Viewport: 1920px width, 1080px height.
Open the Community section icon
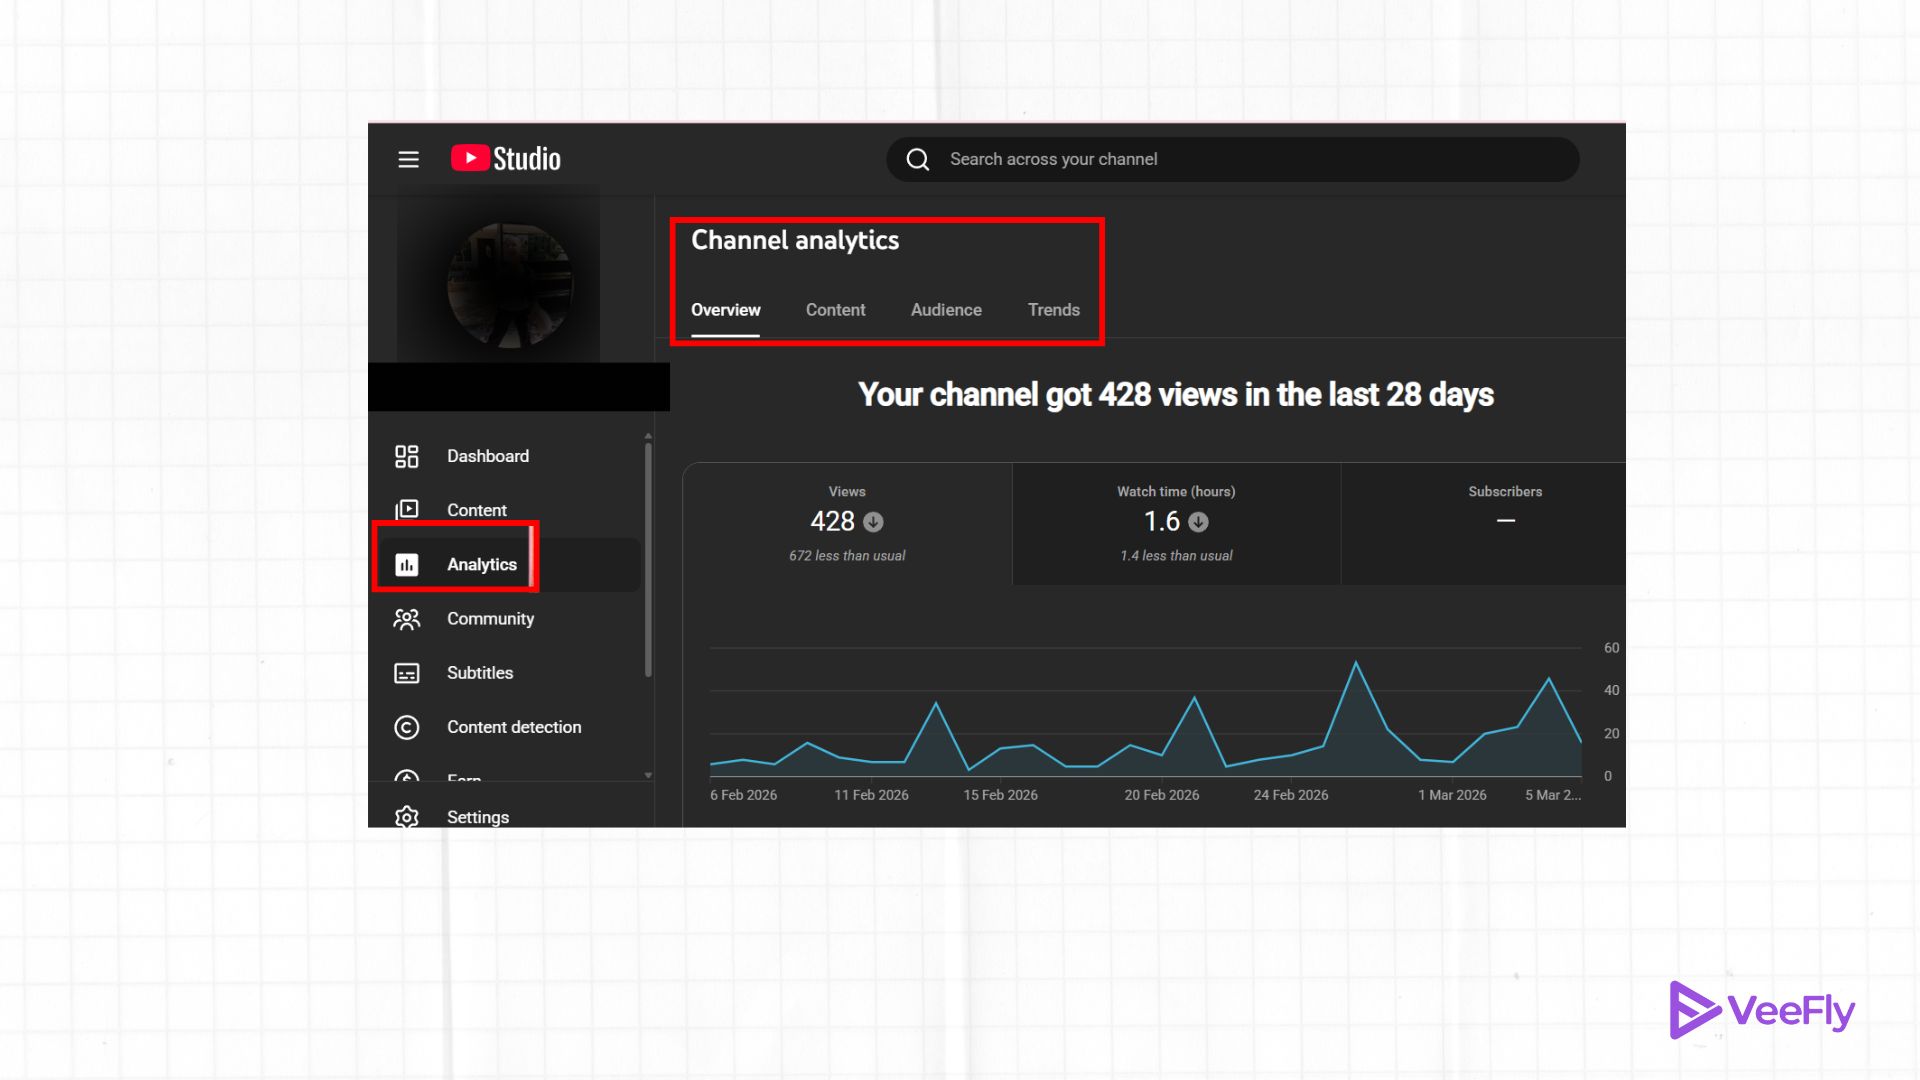[406, 618]
